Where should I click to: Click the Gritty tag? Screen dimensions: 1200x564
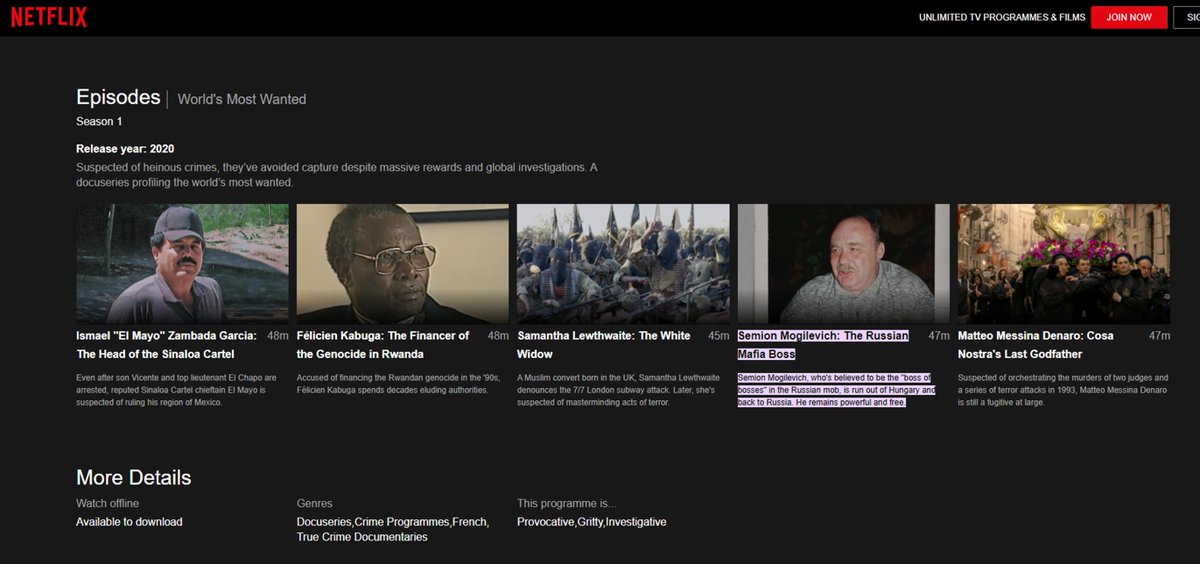coord(589,522)
